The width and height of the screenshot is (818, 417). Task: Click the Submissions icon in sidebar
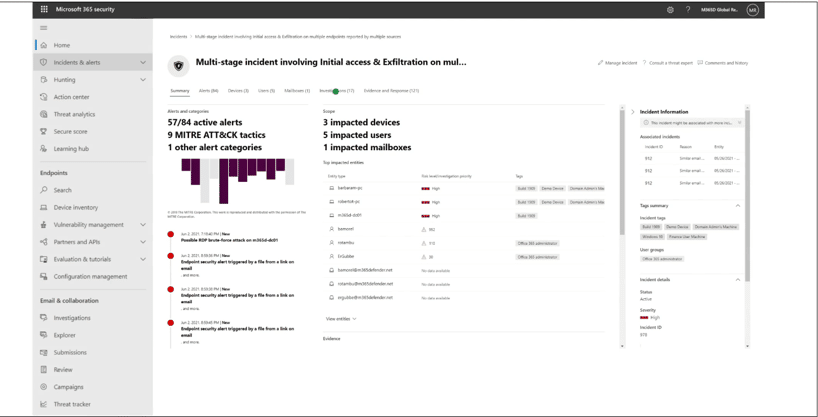click(44, 352)
